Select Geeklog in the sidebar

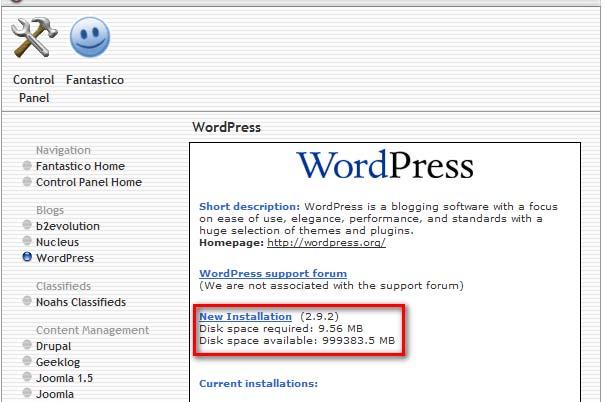(x=57, y=362)
